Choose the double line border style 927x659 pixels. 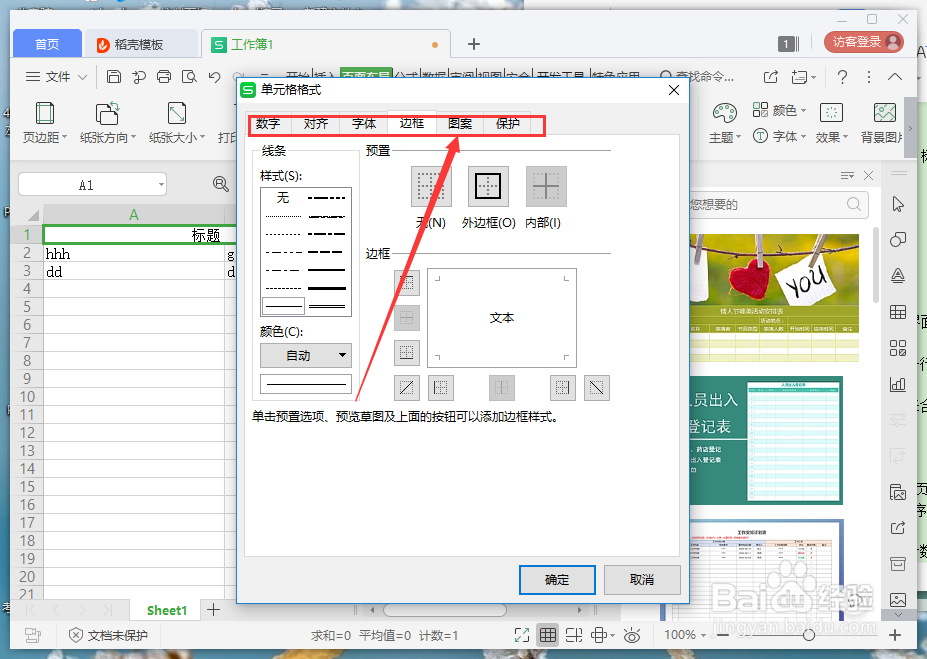click(327, 306)
